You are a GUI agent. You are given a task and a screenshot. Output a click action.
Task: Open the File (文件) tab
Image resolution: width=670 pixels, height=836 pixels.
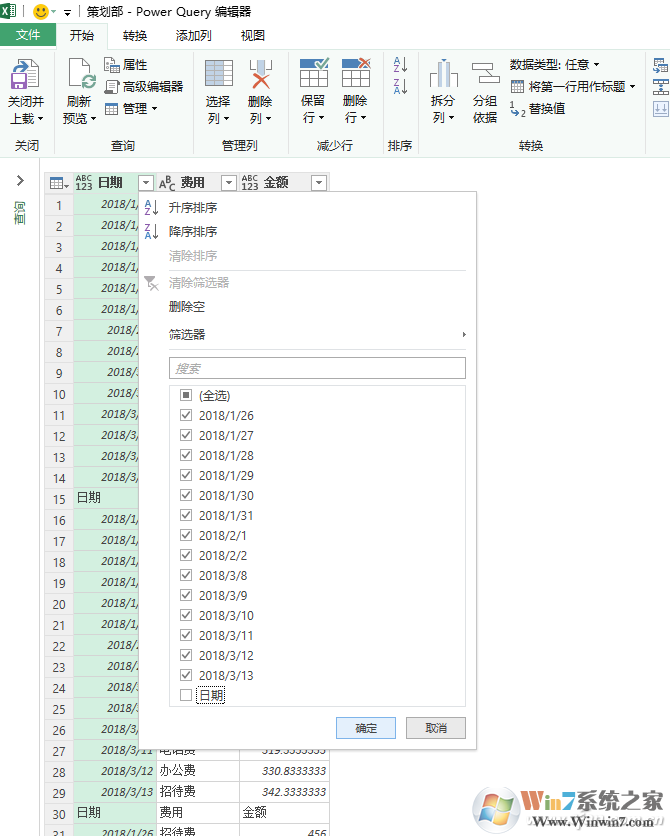tap(28, 35)
